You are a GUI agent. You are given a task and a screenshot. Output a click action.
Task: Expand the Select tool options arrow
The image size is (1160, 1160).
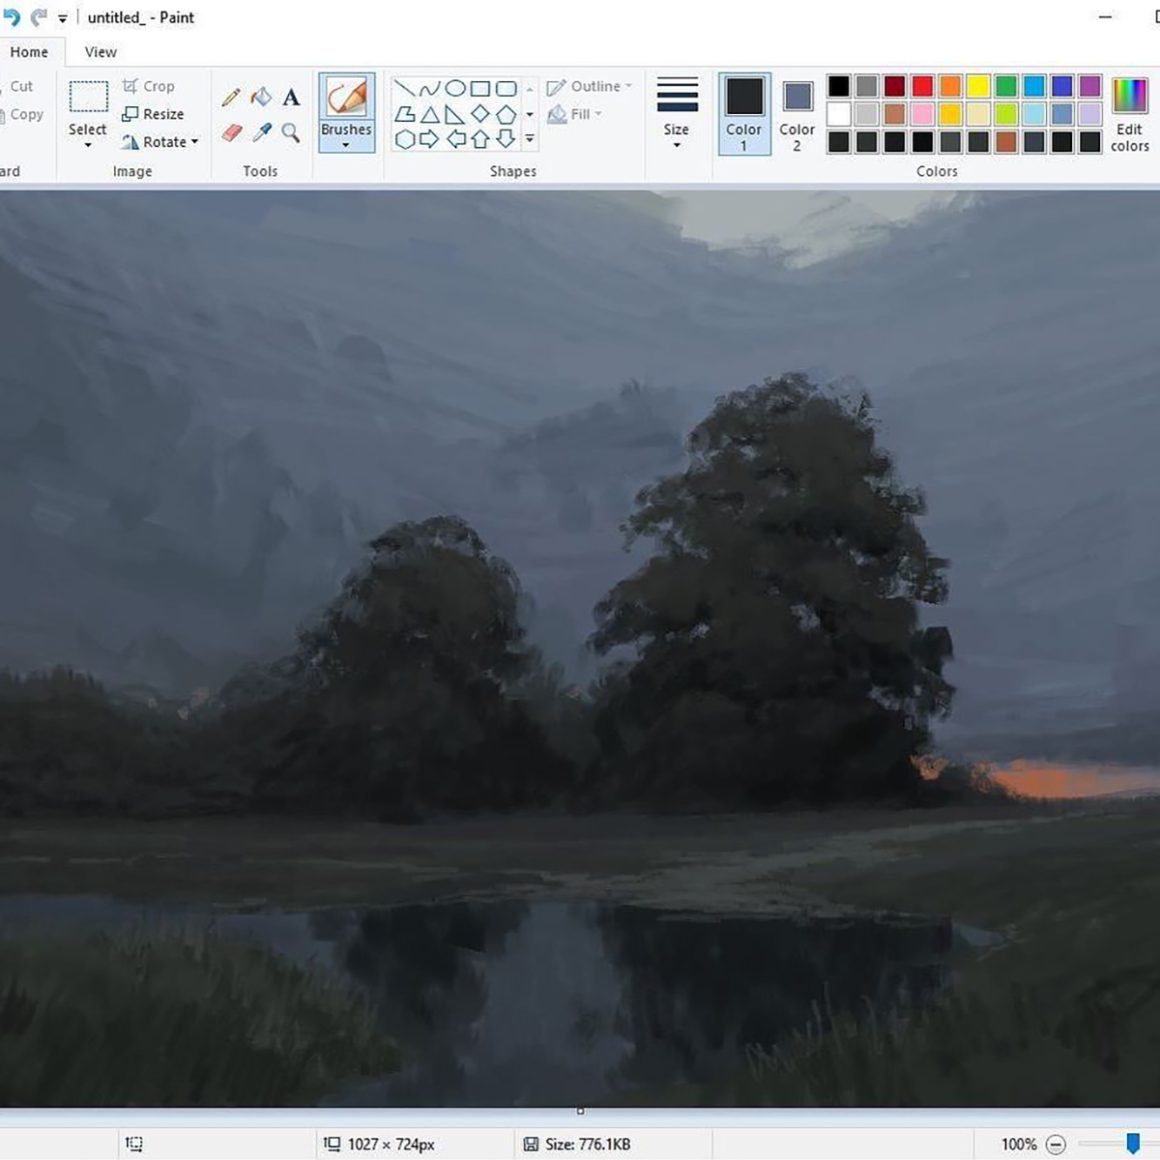click(88, 145)
